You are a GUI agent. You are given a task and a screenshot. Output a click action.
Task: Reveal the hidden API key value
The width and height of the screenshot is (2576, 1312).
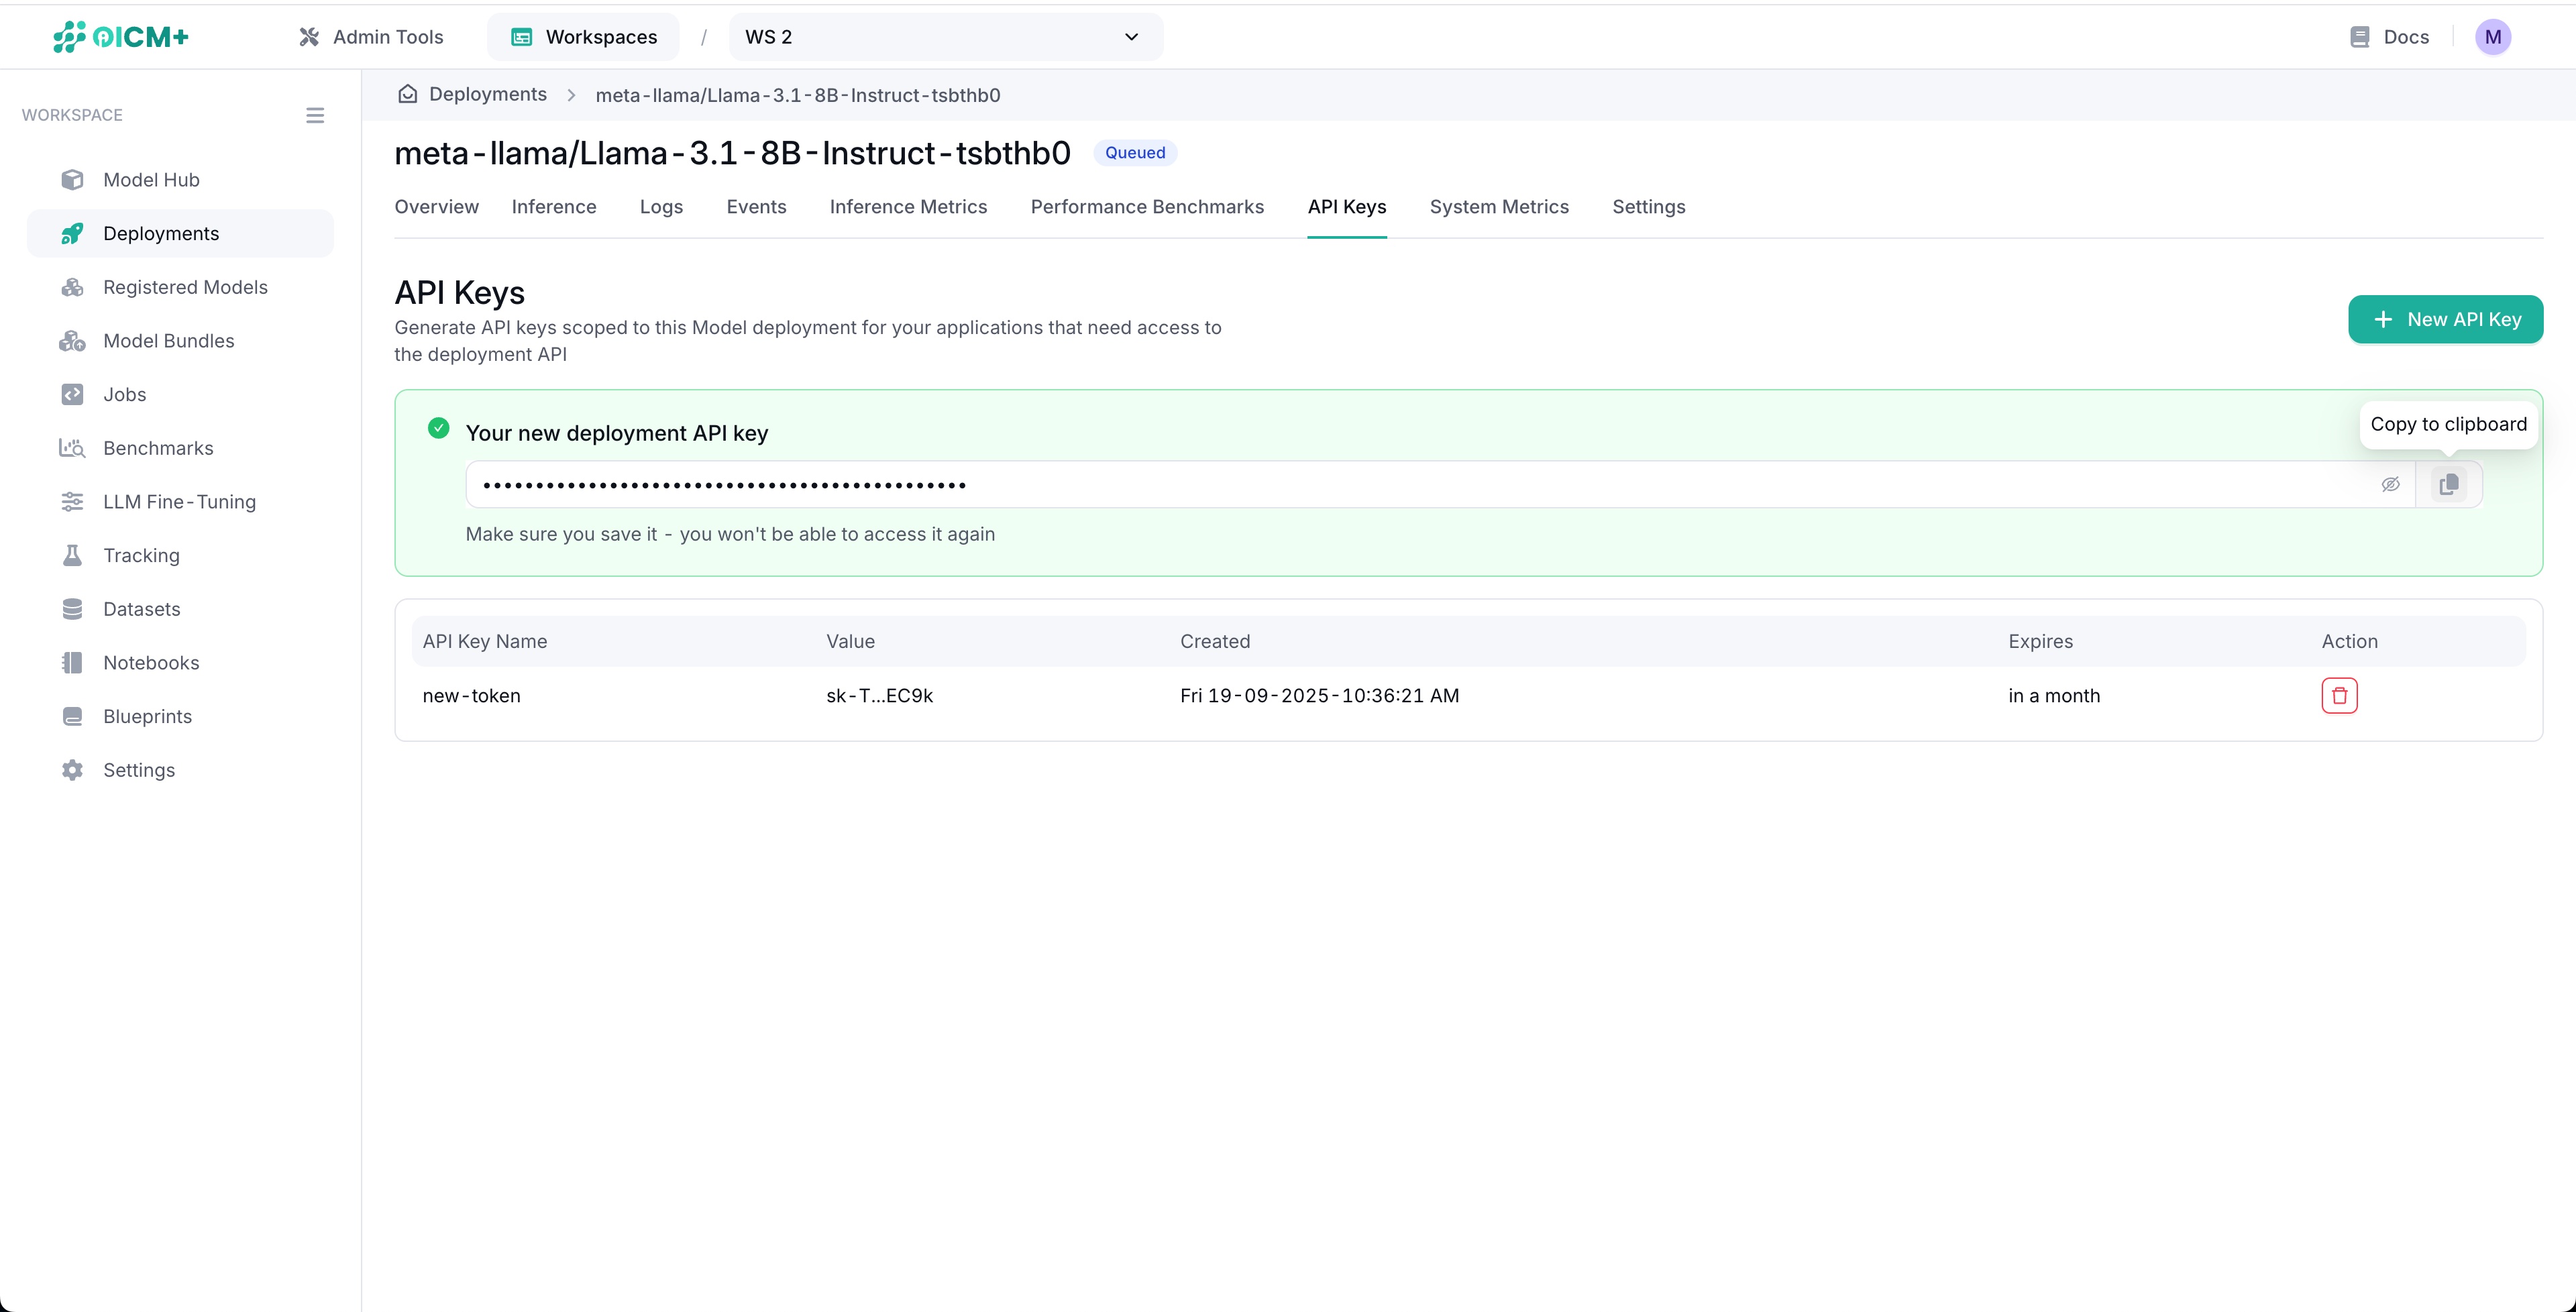(x=2391, y=484)
